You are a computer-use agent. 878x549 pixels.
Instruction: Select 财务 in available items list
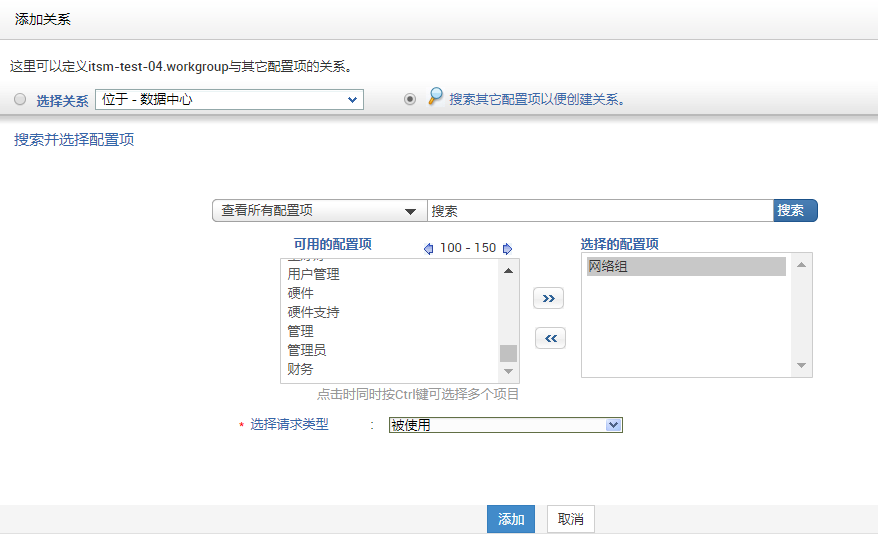301,370
